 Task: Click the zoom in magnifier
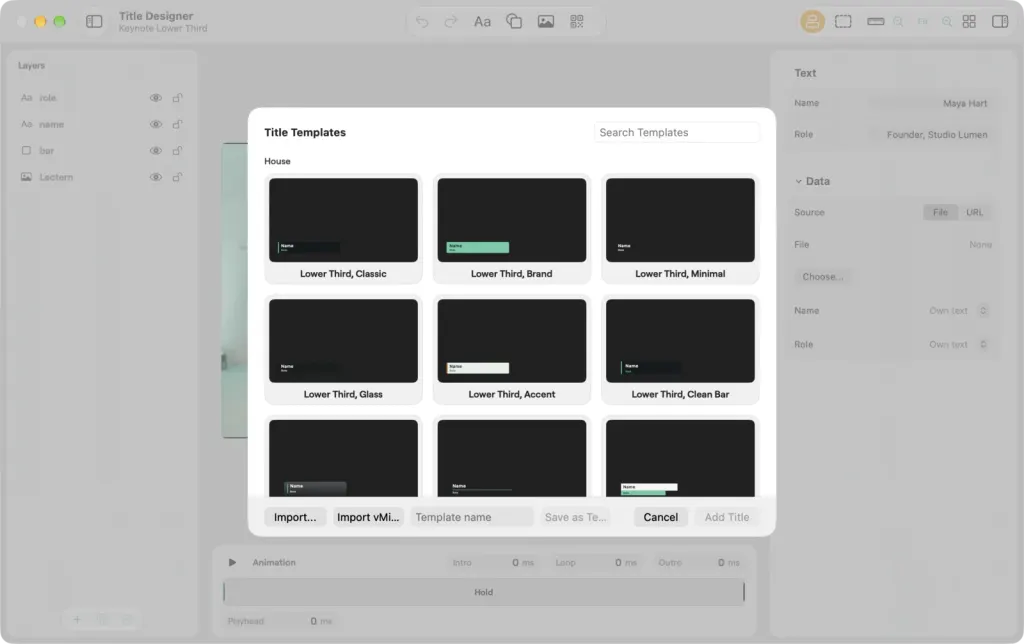[x=946, y=22]
